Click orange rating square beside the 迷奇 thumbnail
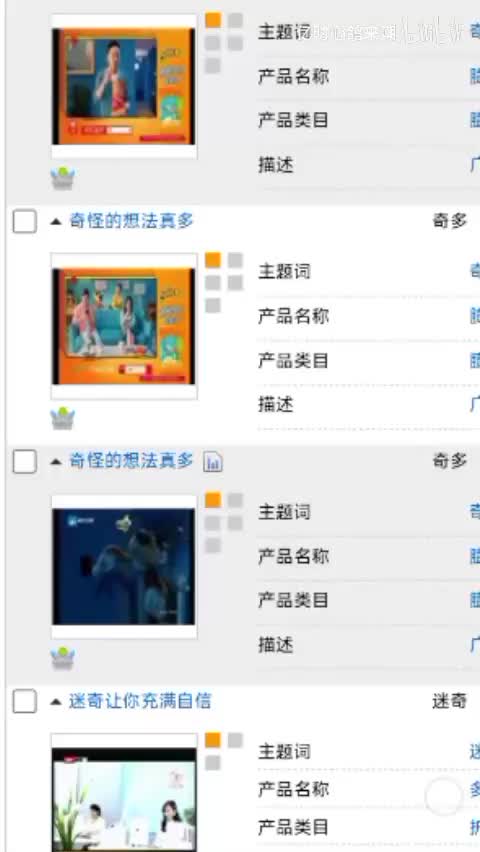 click(213, 740)
